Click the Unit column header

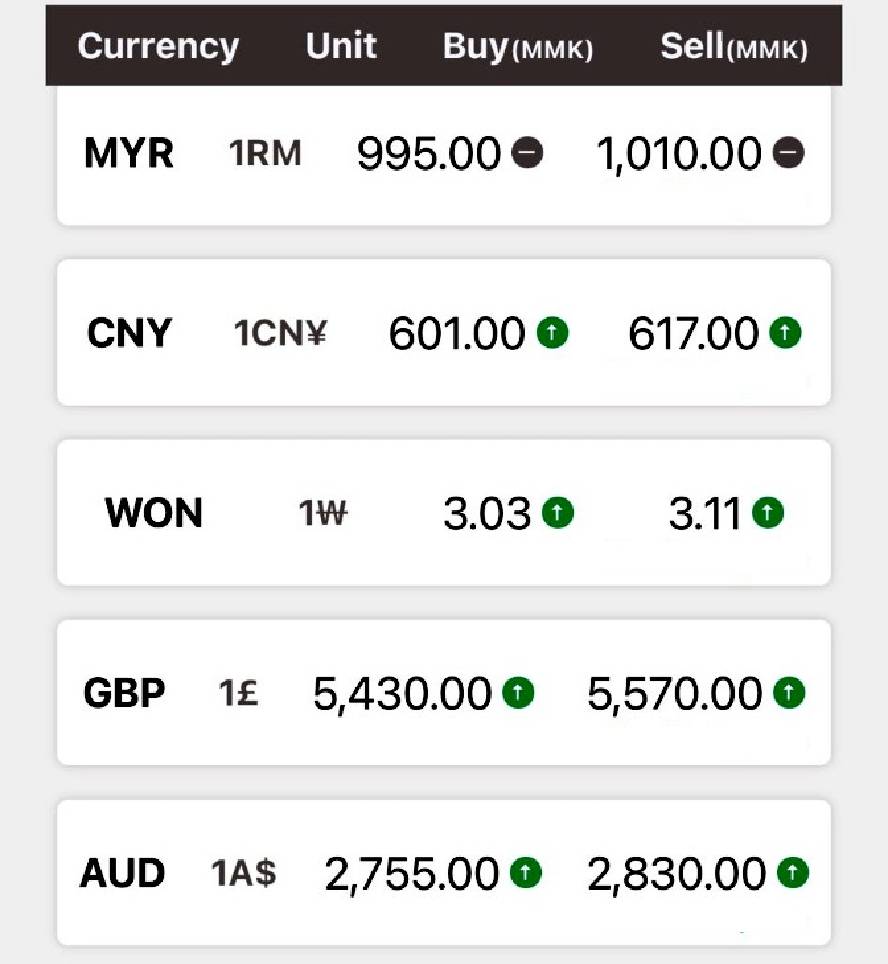341,46
